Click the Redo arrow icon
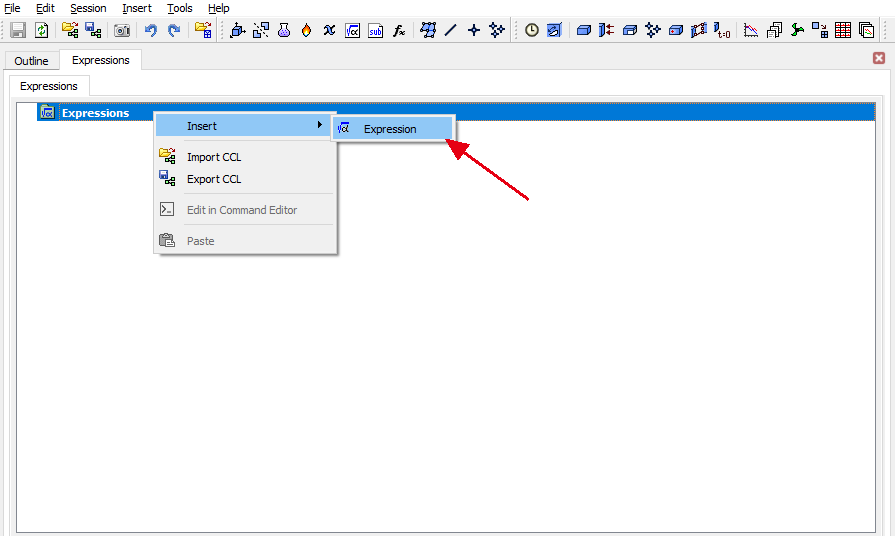Viewport: 895px width, 536px height. click(174, 31)
